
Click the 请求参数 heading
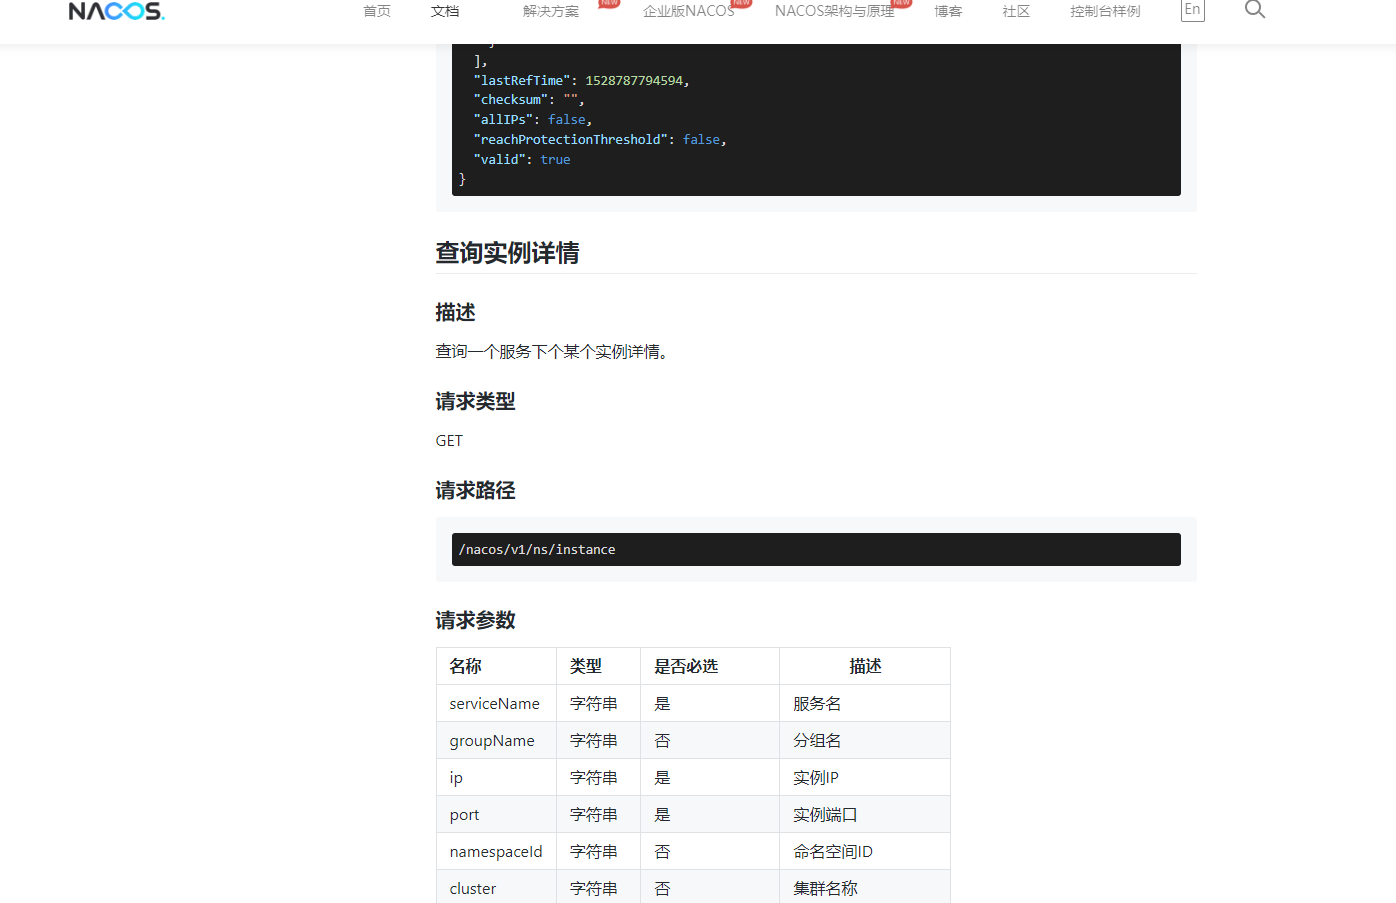(x=475, y=621)
